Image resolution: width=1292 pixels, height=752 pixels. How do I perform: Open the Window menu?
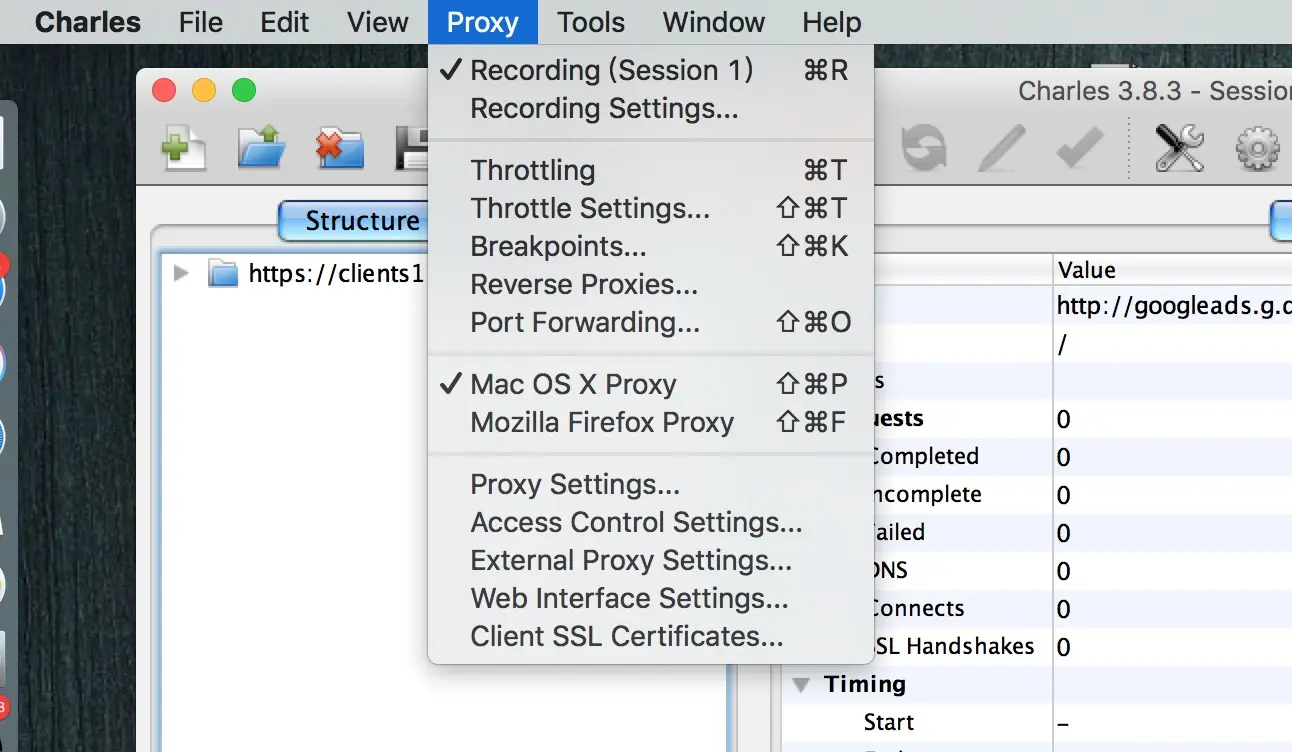(714, 22)
